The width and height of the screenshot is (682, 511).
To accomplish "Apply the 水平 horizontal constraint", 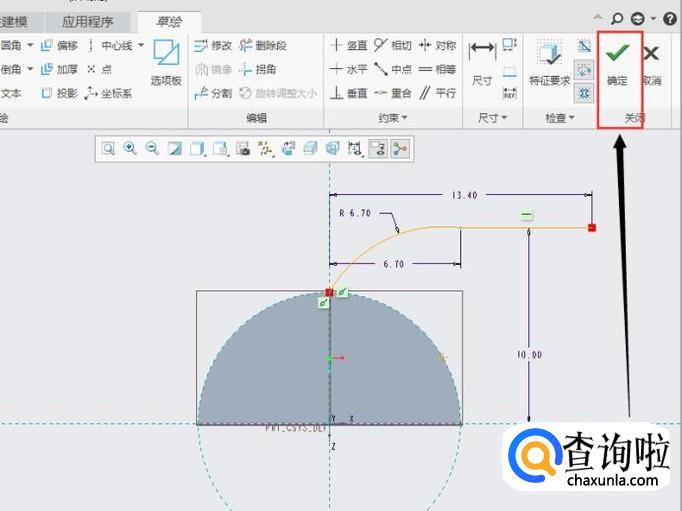I will coord(349,69).
